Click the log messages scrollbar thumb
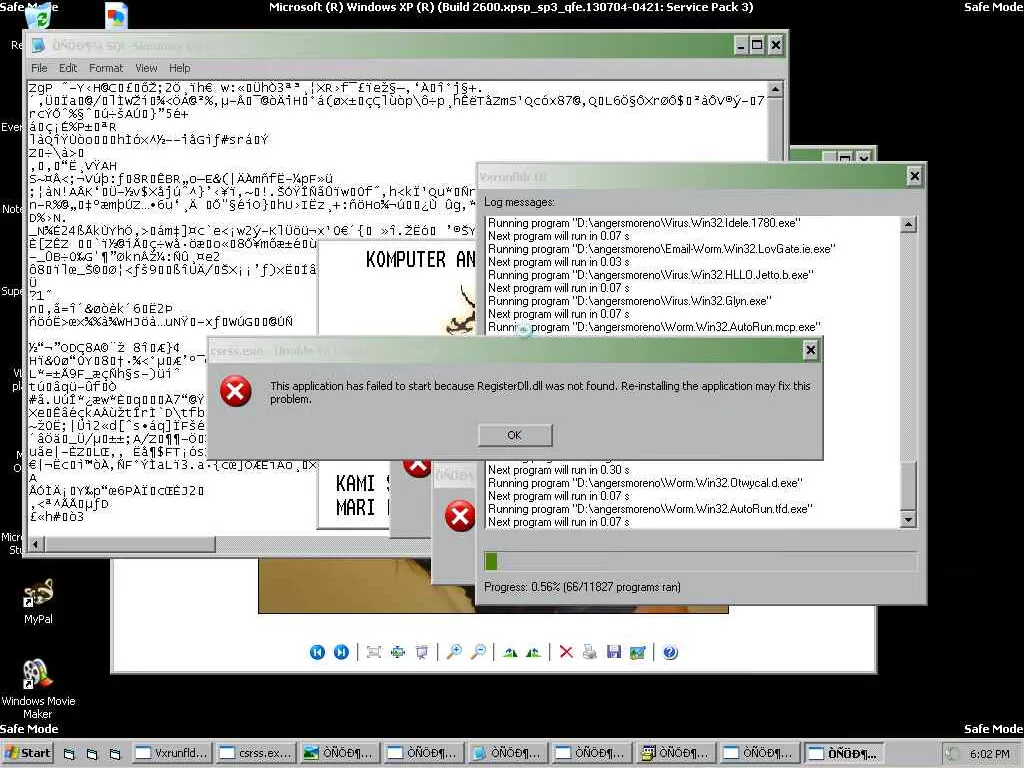The width and height of the screenshot is (1024, 768). point(908,485)
